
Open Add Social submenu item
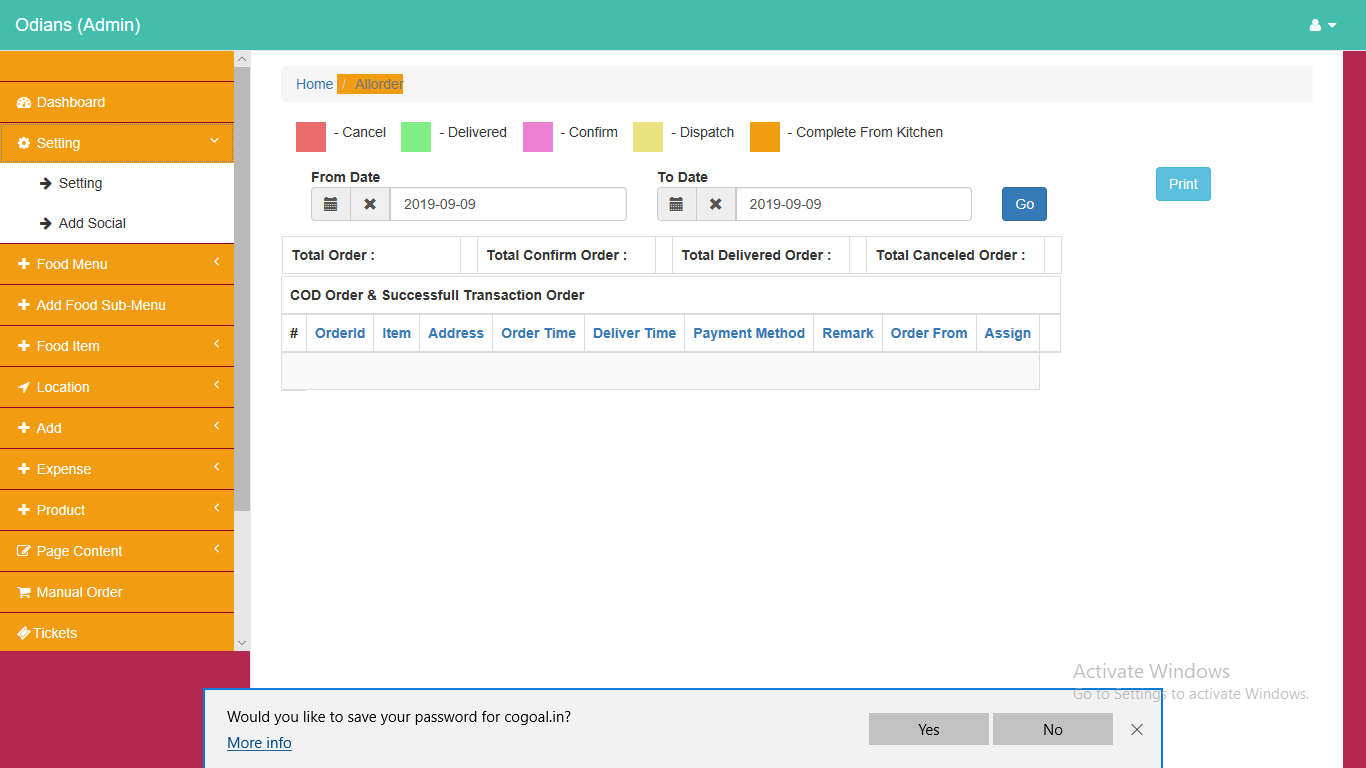click(x=92, y=223)
